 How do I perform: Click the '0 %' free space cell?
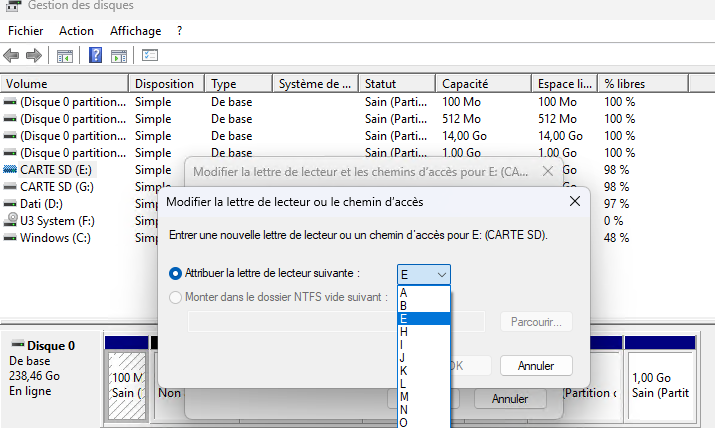click(613, 221)
